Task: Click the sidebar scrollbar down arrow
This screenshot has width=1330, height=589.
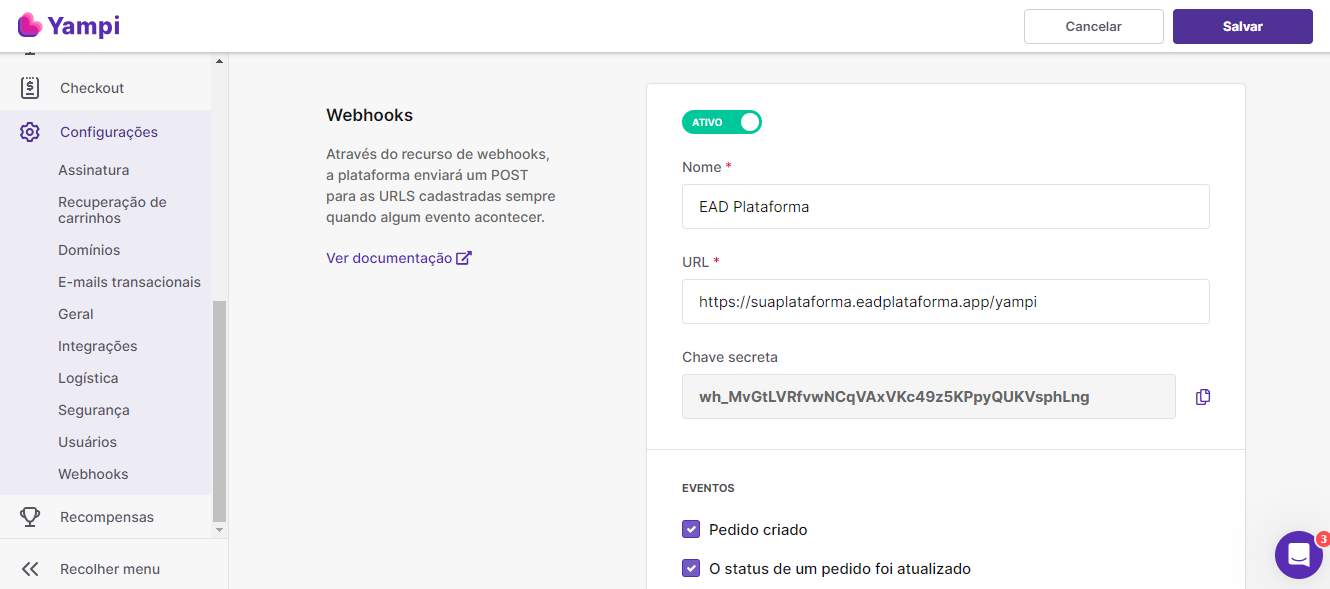Action: (x=220, y=530)
